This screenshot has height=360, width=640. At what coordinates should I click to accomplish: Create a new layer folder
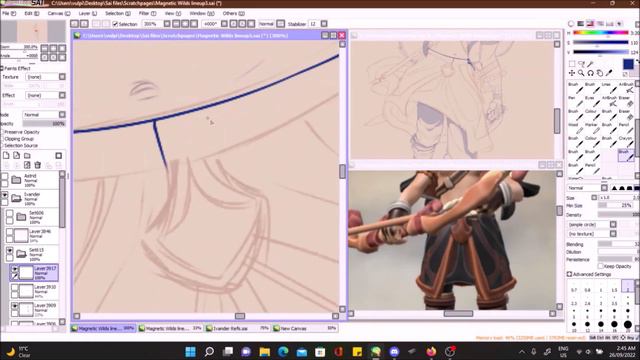pyautogui.click(x=27, y=156)
